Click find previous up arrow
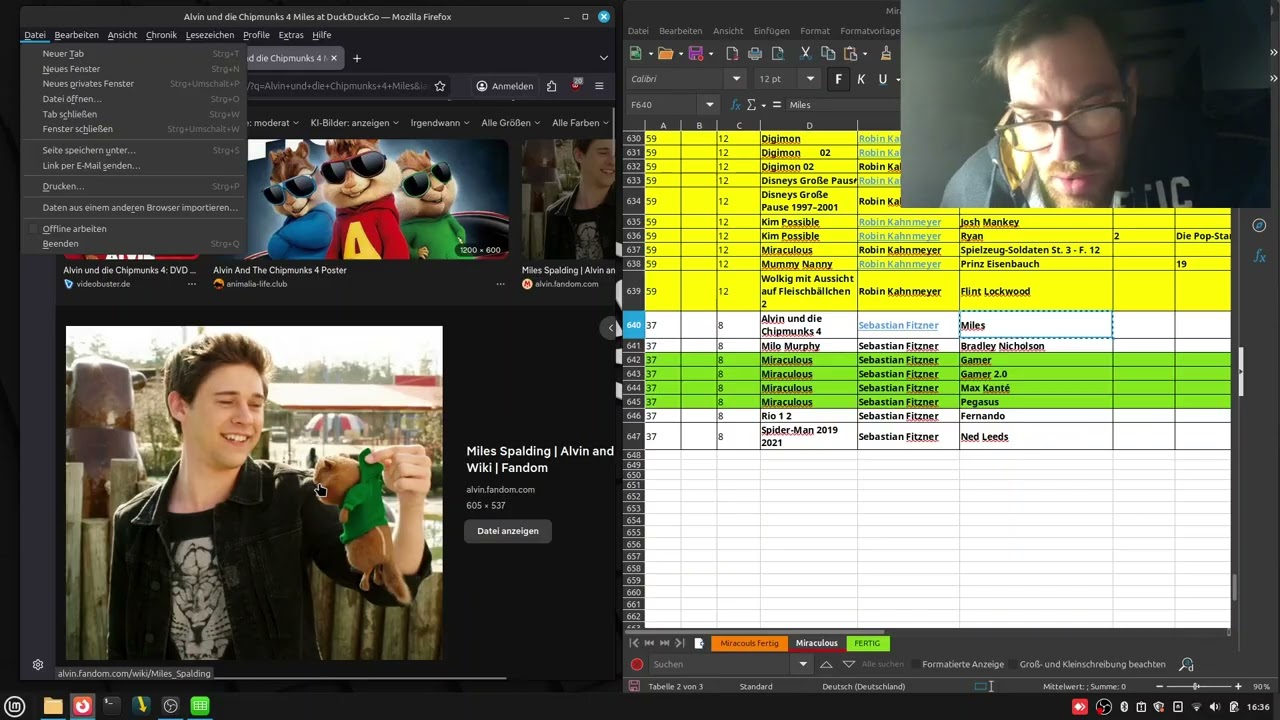This screenshot has width=1280, height=720. [x=826, y=664]
